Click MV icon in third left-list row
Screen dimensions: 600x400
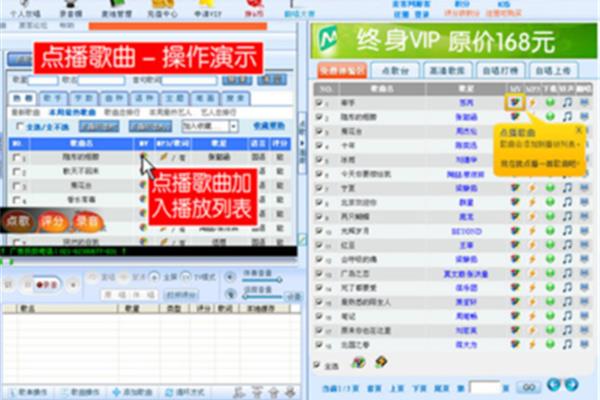pyautogui.click(x=143, y=185)
